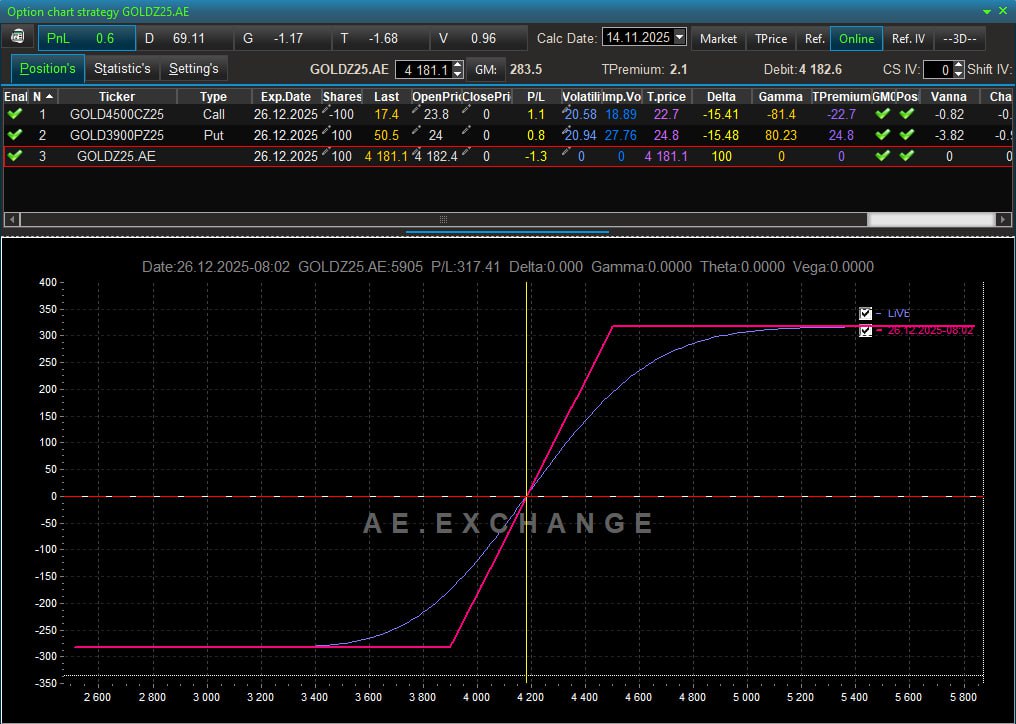Click the Ref. IV button

click(x=908, y=38)
